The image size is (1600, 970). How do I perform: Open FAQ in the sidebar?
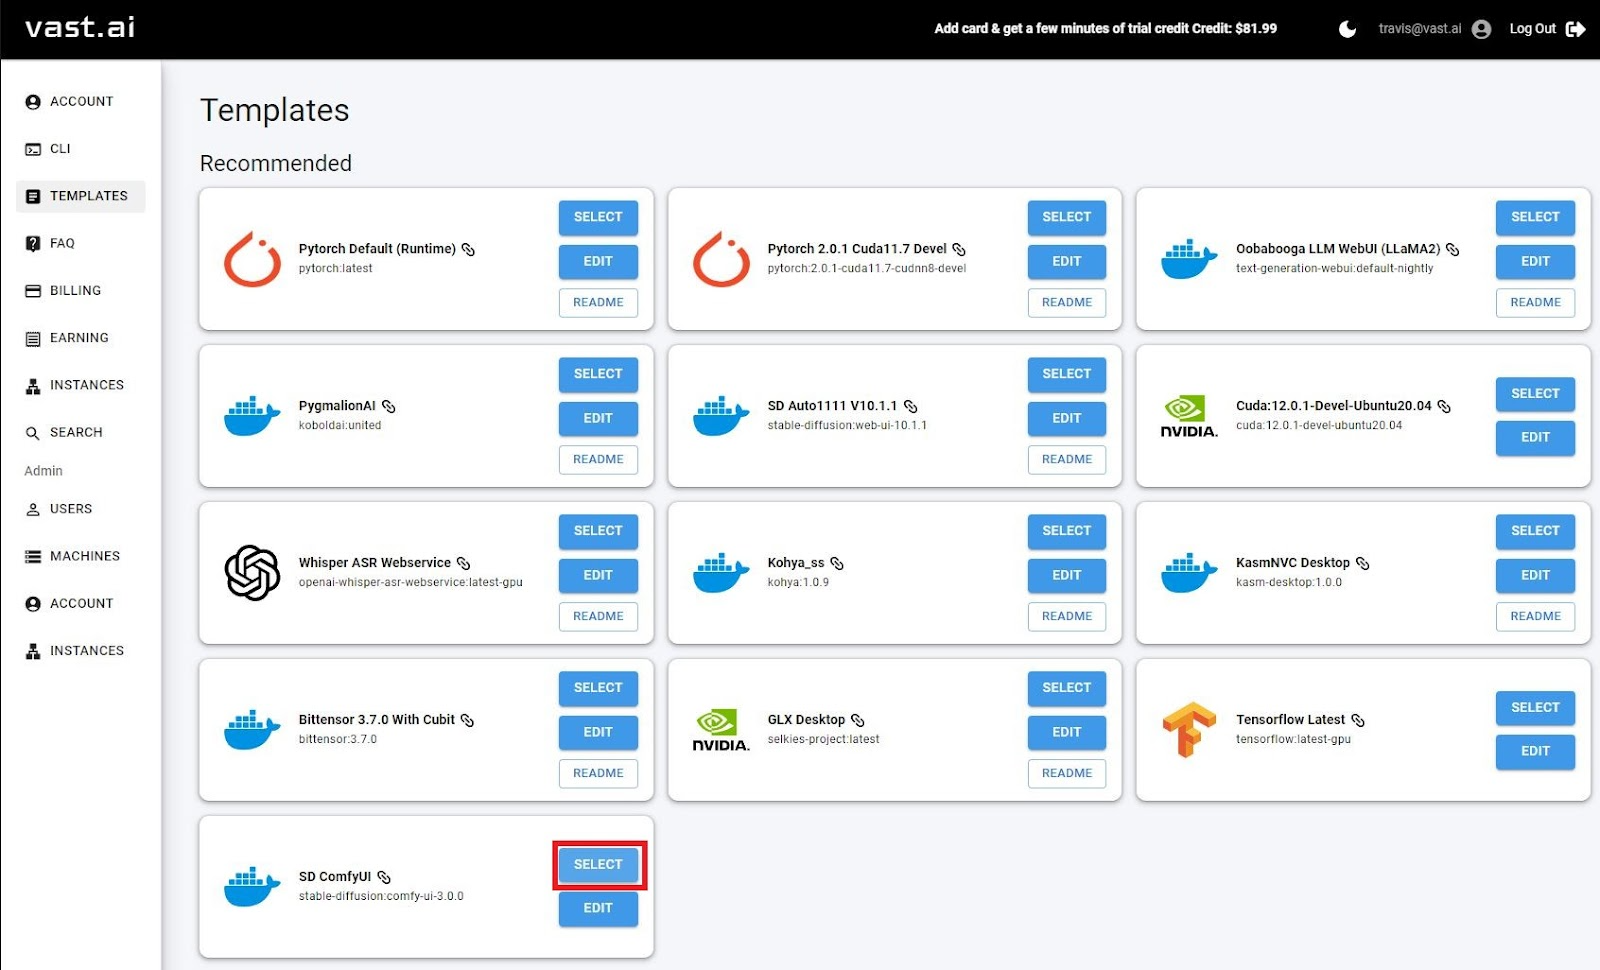(81, 243)
